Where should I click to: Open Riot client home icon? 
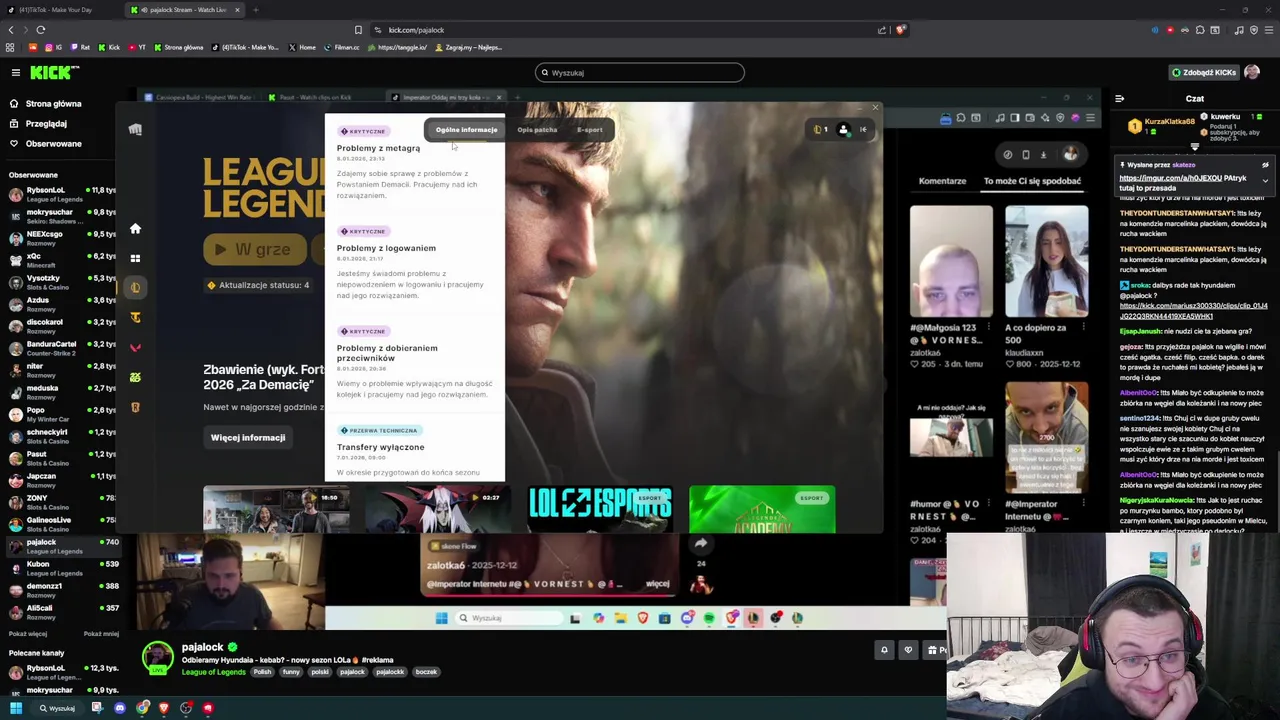pos(135,229)
